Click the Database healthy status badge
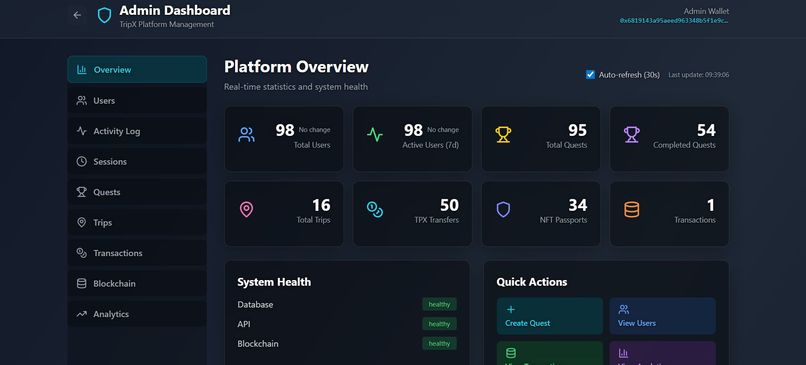Image resolution: width=806 pixels, height=365 pixels. click(x=439, y=304)
